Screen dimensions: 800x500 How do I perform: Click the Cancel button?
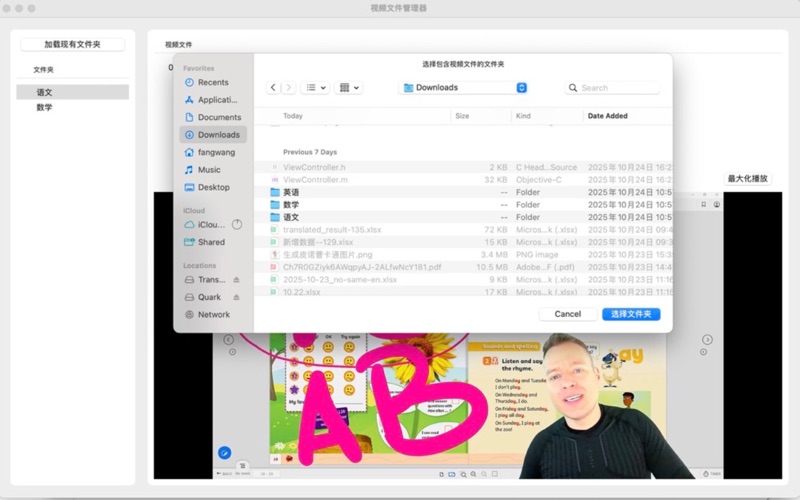tap(567, 314)
